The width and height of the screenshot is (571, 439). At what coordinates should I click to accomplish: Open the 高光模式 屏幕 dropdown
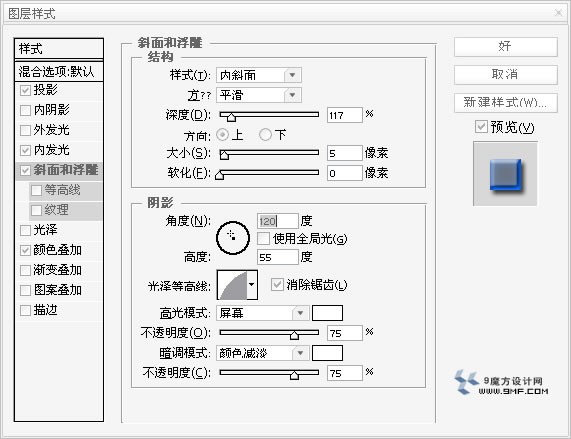coord(263,313)
